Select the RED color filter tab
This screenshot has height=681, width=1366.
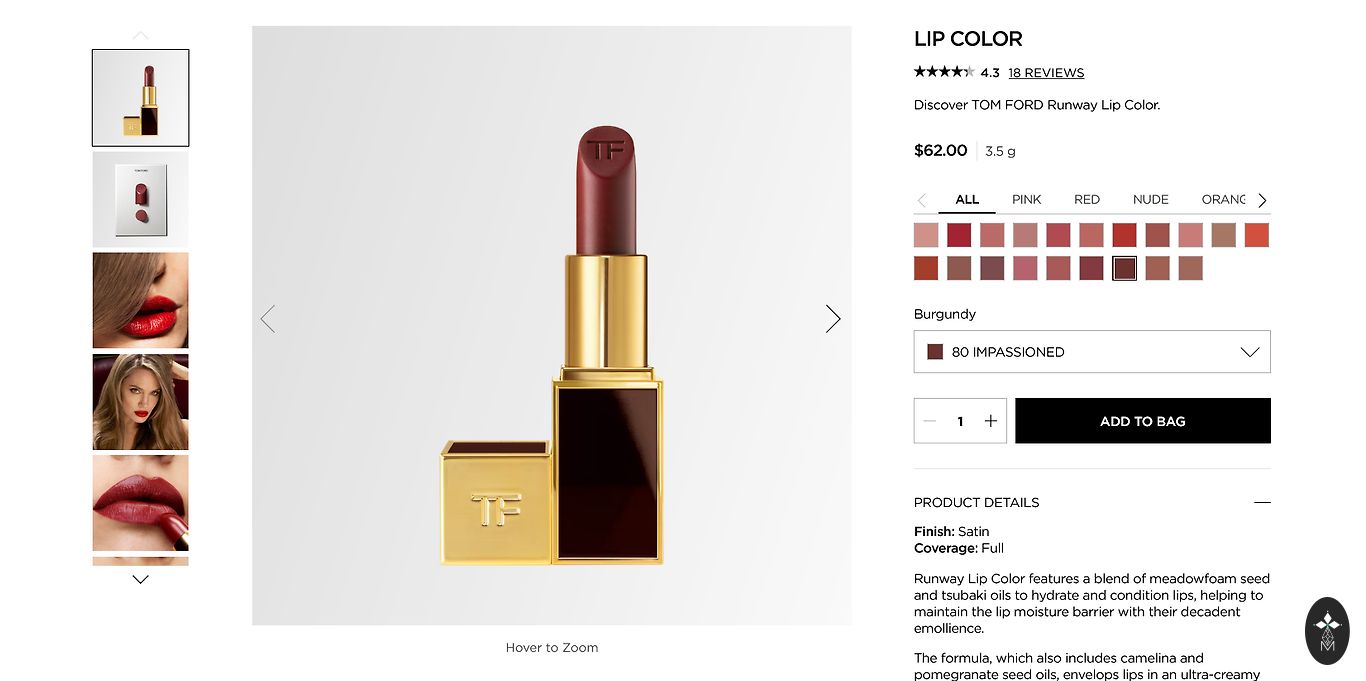click(1086, 199)
